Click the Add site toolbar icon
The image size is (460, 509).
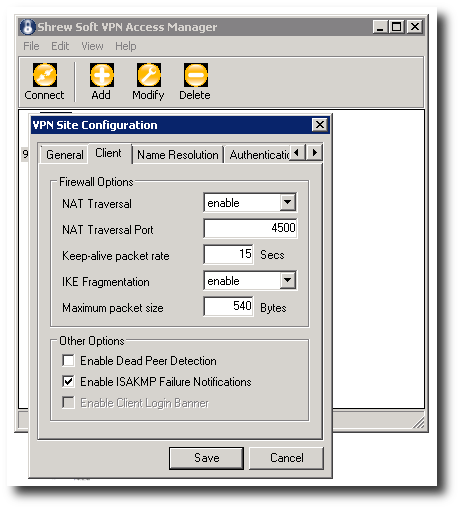[x=102, y=75]
